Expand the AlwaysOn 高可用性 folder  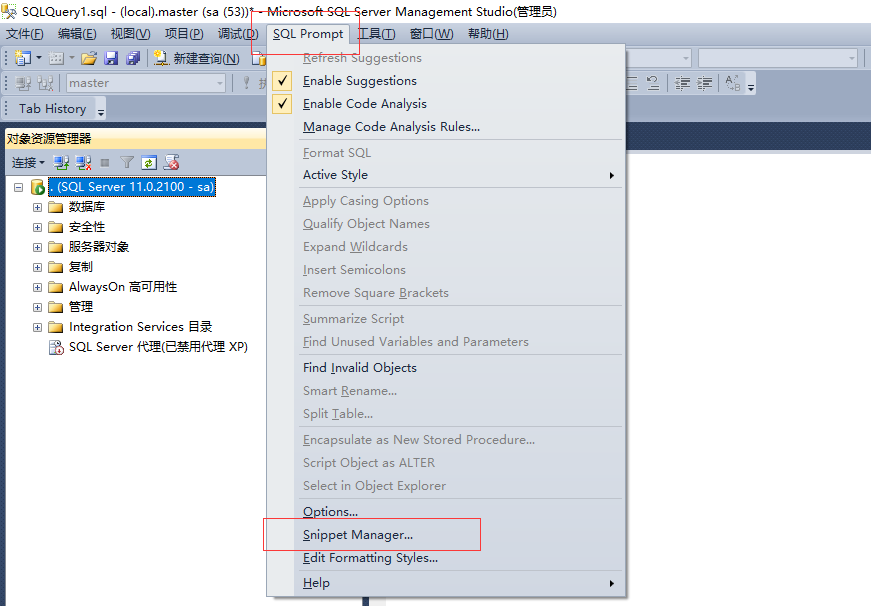(x=37, y=287)
